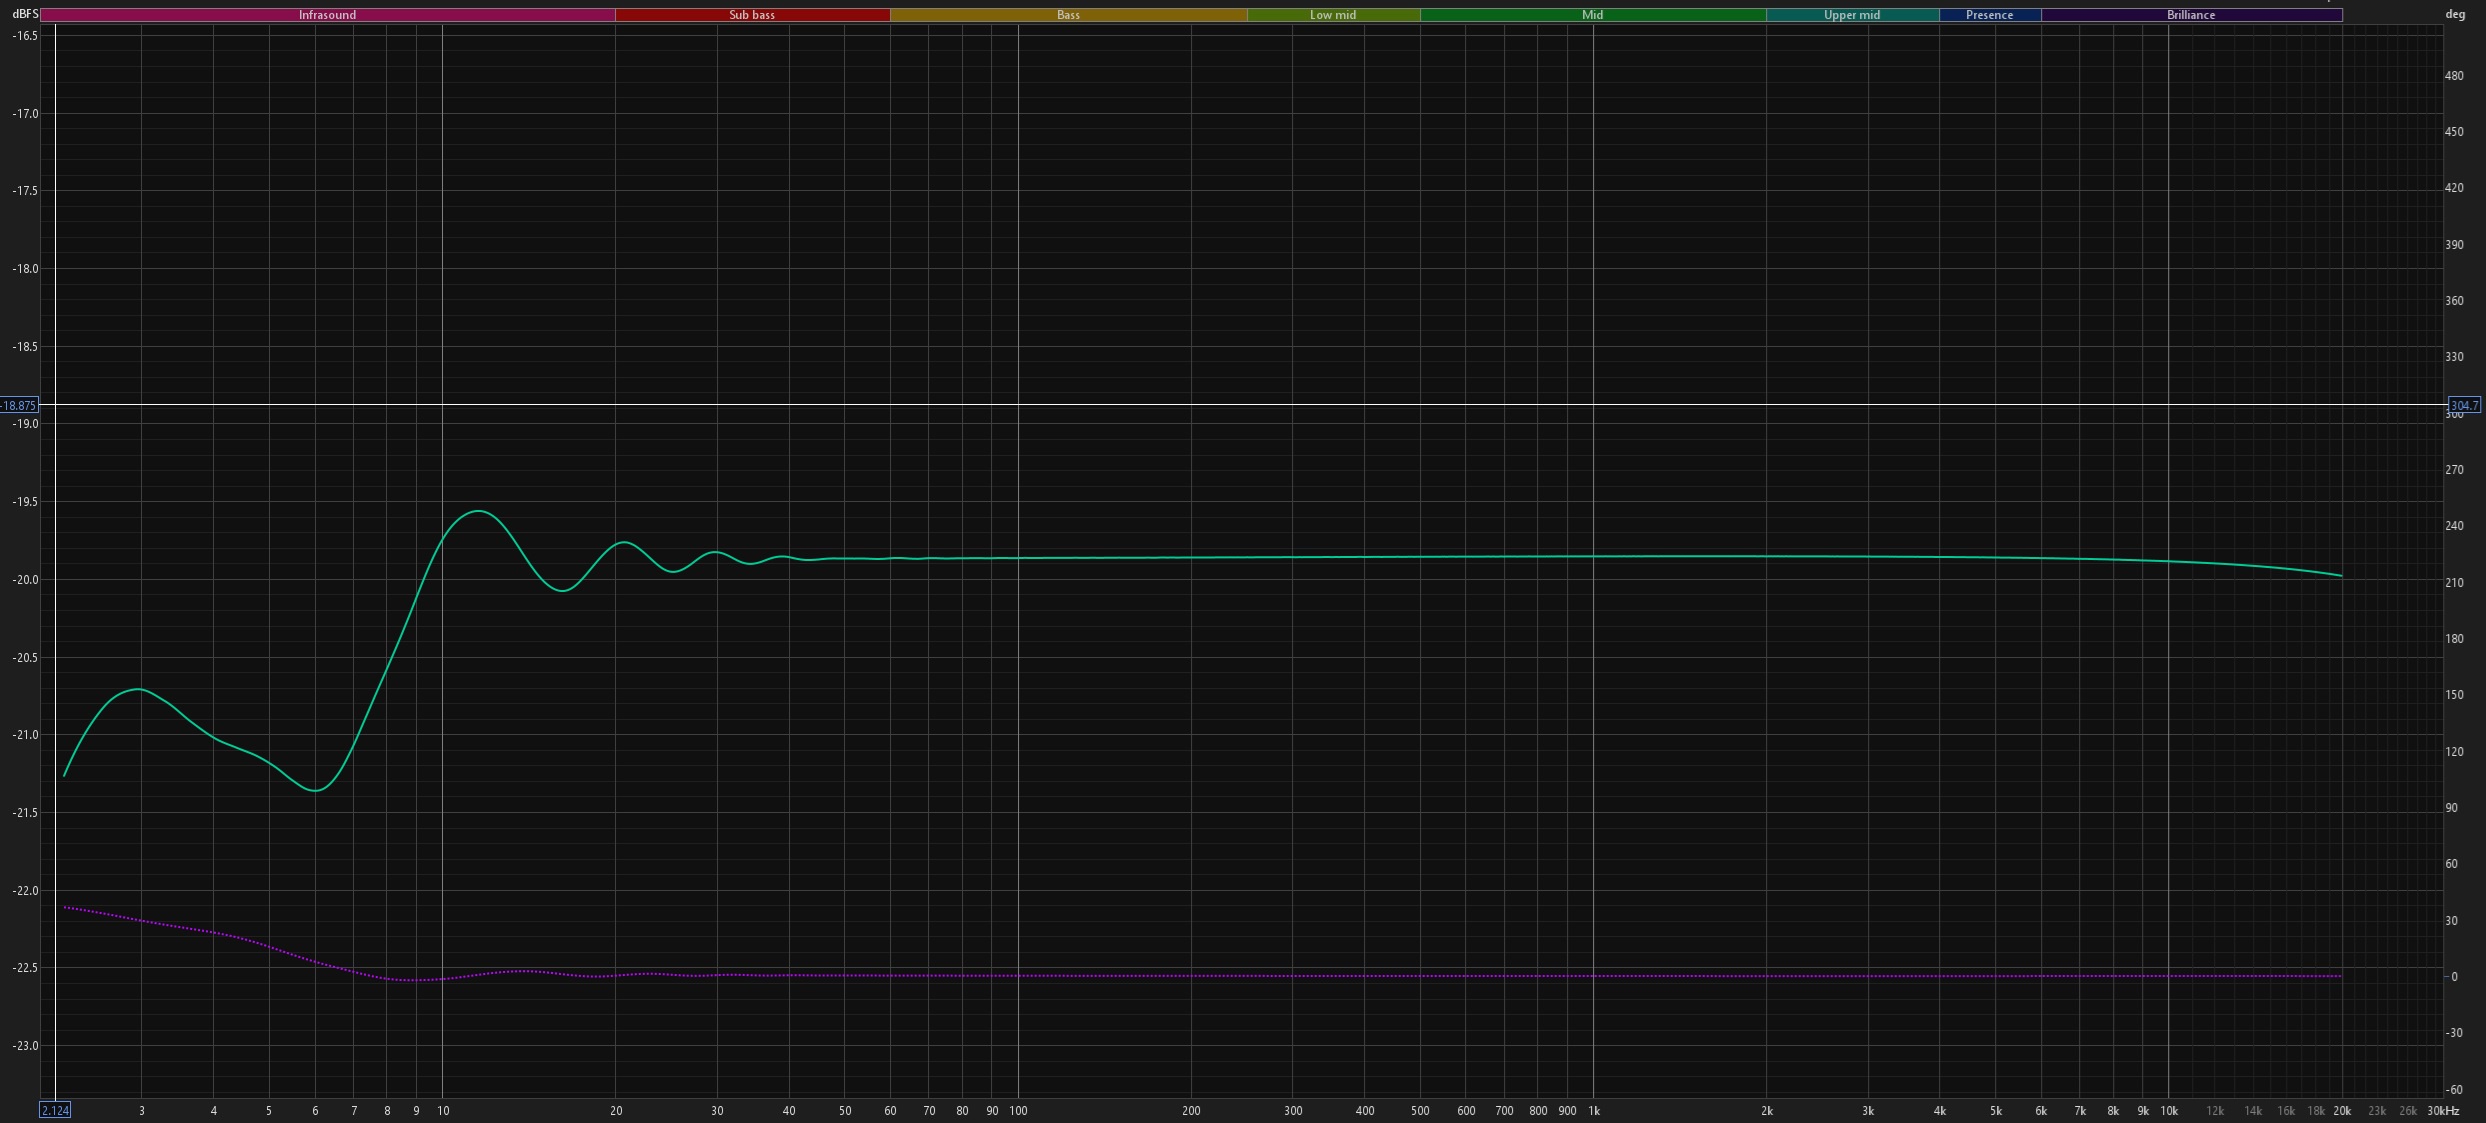The image size is (2486, 1123).
Task: Click the 500 Hz frequency axis tick
Action: pos(1420,1111)
